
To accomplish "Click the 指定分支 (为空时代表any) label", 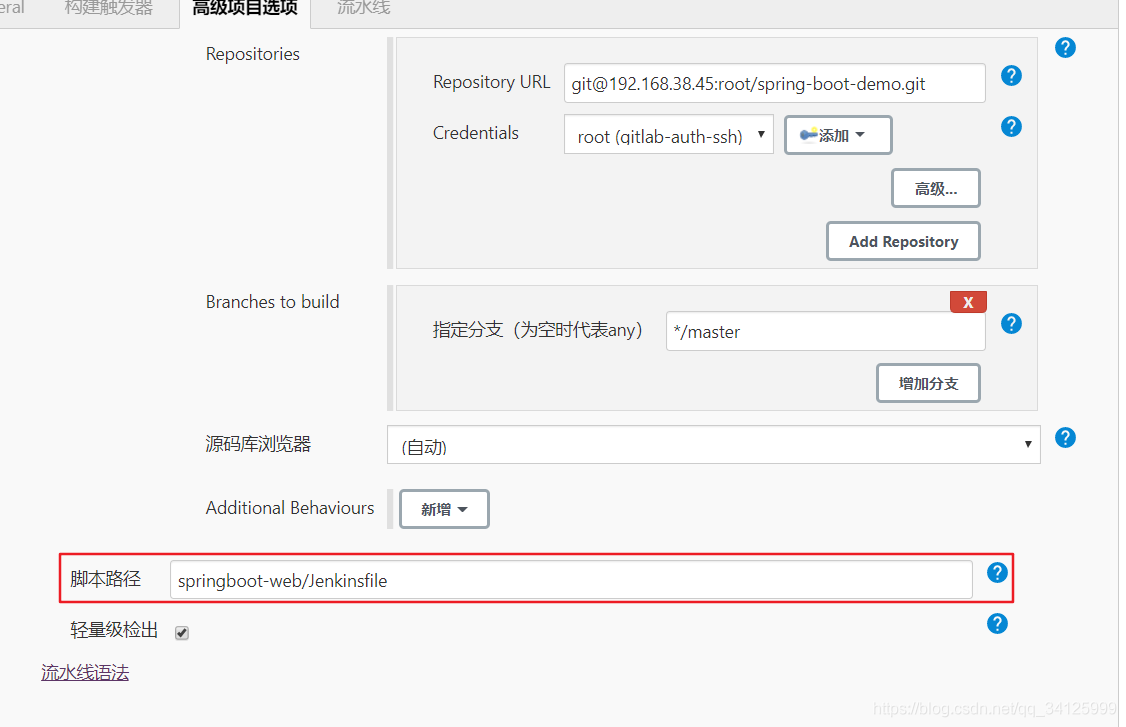I will pyautogui.click(x=537, y=330).
